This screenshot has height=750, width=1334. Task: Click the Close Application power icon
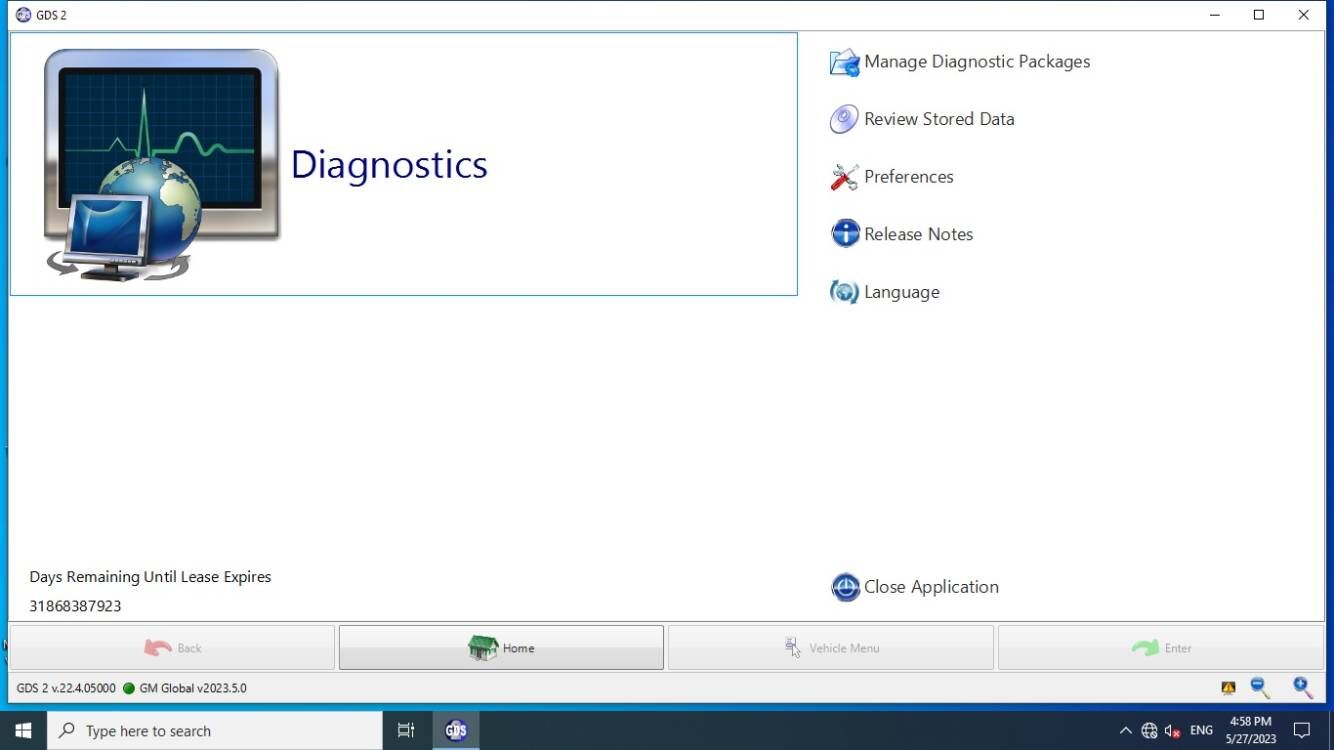pyautogui.click(x=845, y=587)
